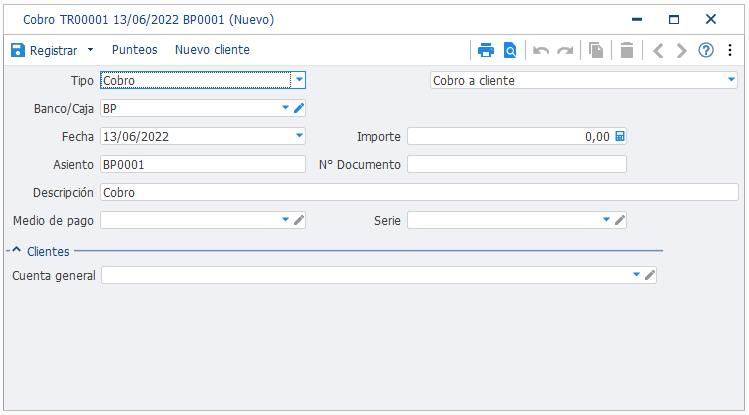This screenshot has width=749, height=415.
Task: Open the Registrar dropdown arrow
Action: coord(90,50)
